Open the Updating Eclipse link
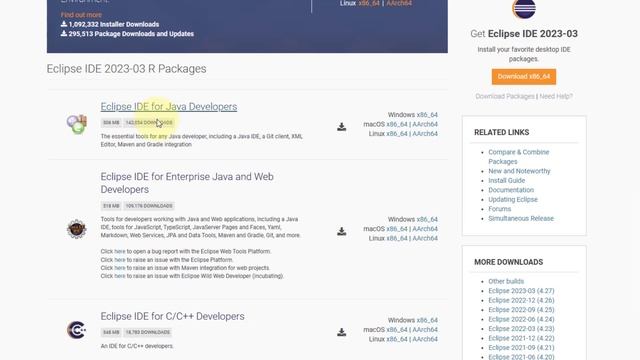The width and height of the screenshot is (640, 360). (x=513, y=200)
